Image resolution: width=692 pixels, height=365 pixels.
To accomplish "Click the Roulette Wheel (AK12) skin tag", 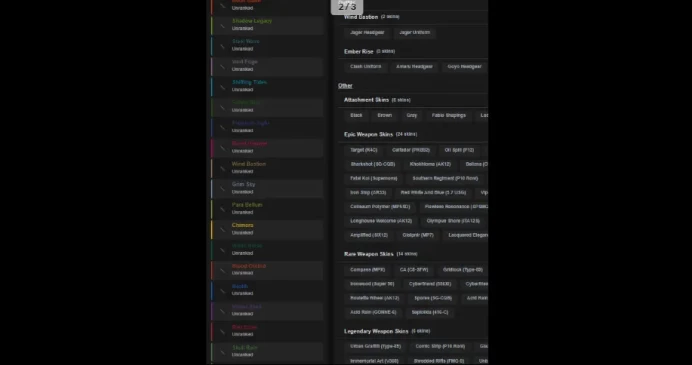I will tap(374, 298).
